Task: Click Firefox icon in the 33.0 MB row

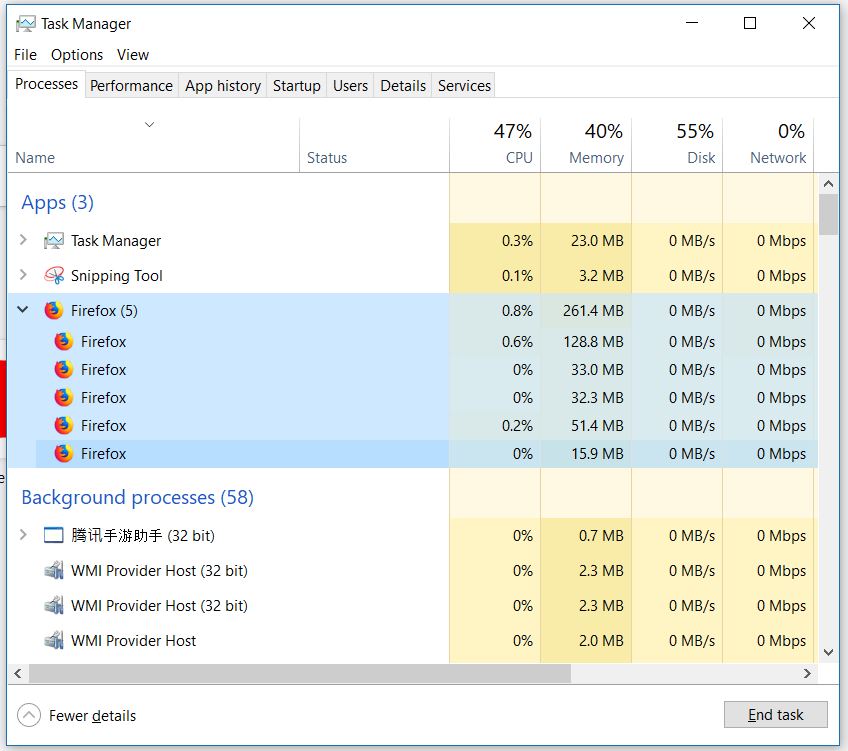Action: coord(64,370)
